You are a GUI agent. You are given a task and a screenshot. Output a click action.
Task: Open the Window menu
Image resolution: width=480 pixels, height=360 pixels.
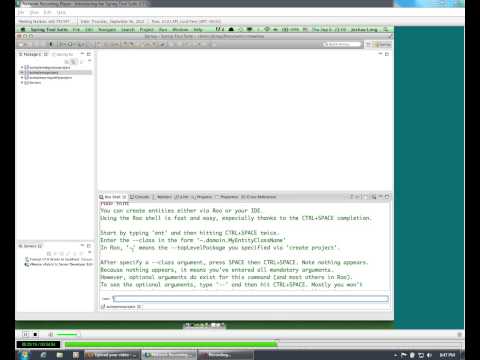pos(180,29)
